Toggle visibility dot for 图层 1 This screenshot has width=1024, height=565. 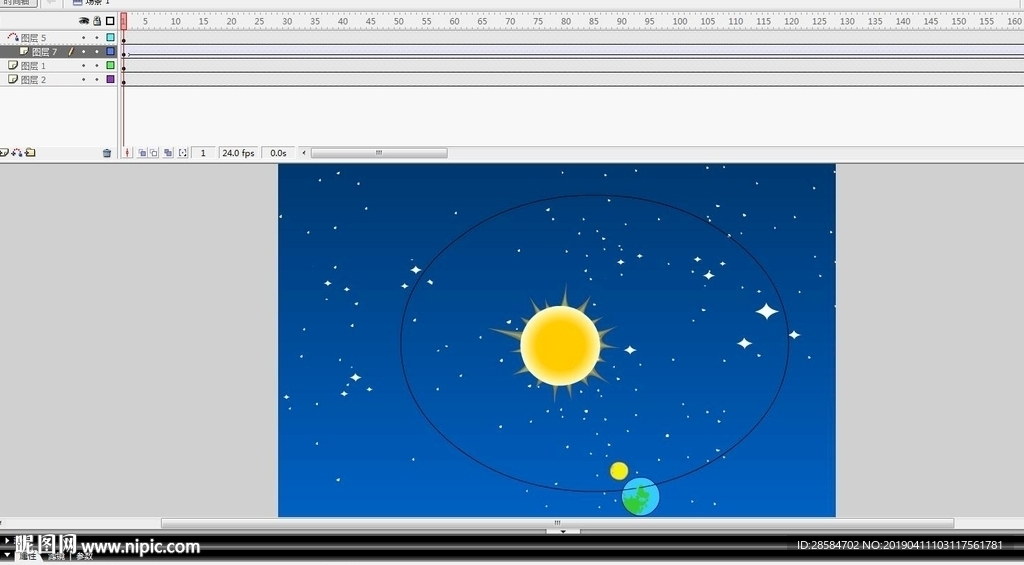point(84,65)
